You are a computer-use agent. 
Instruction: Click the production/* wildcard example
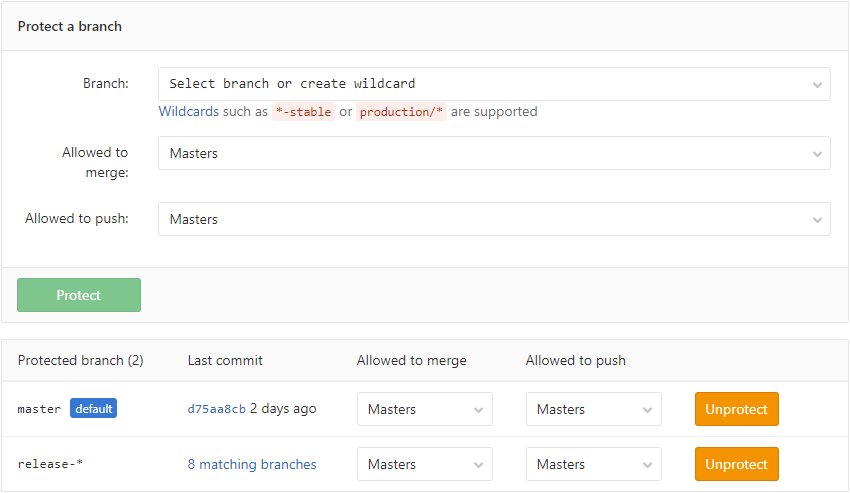(x=401, y=112)
